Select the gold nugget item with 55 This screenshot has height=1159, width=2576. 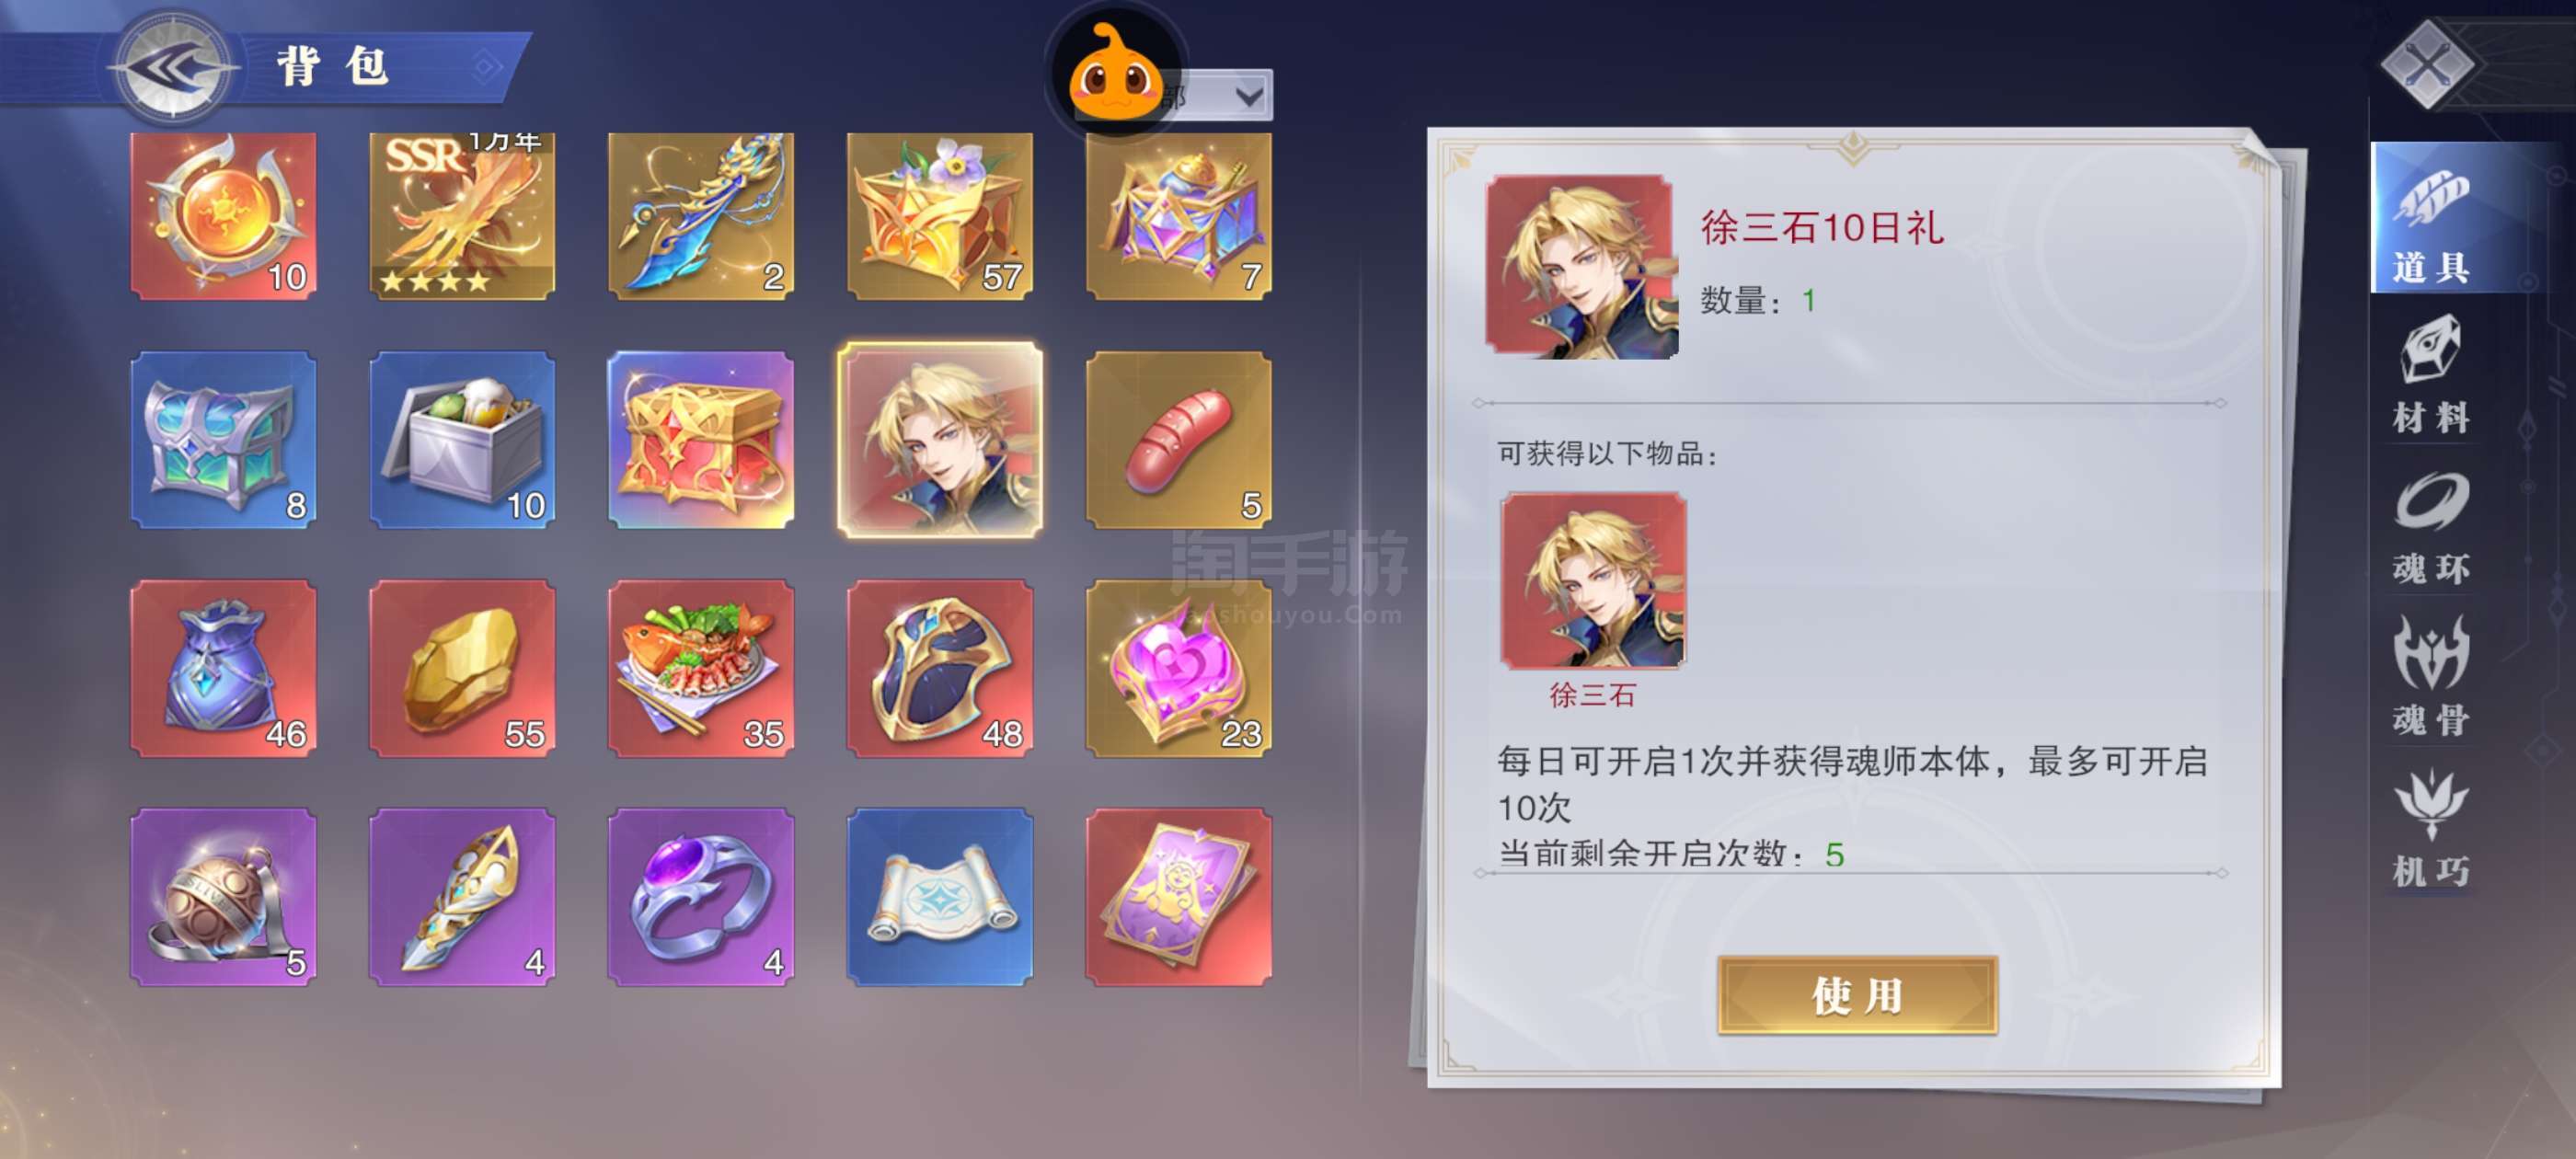(462, 668)
